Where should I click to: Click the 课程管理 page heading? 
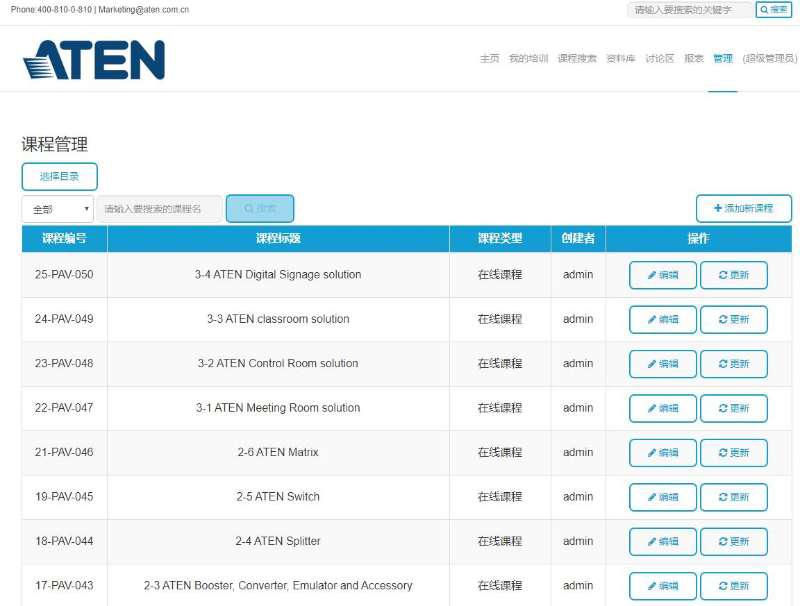pos(55,144)
